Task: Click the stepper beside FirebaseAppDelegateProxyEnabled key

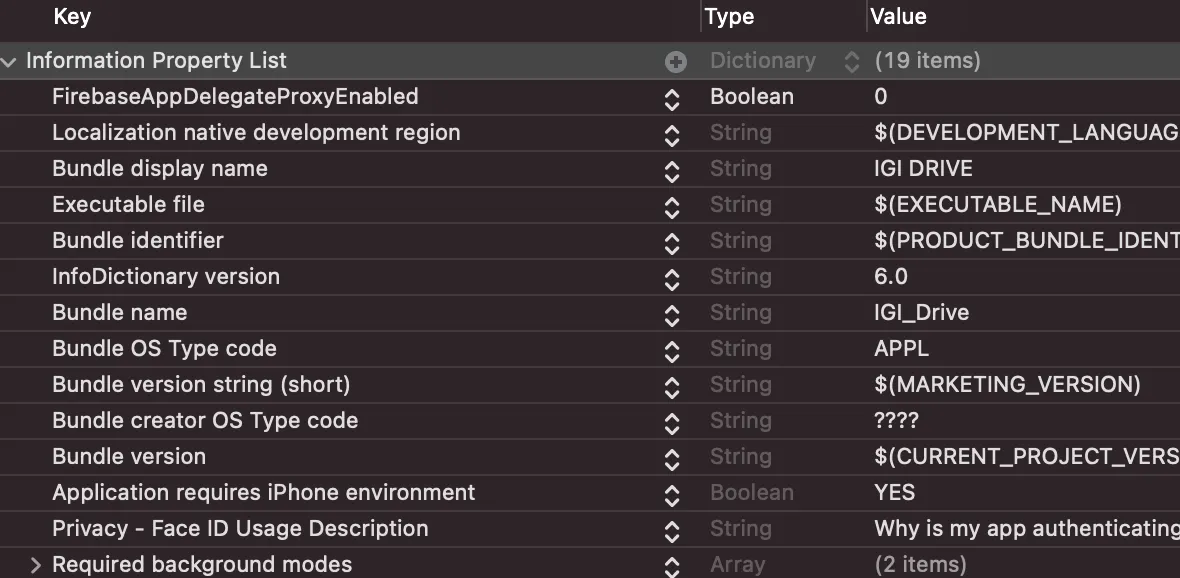Action: point(672,98)
